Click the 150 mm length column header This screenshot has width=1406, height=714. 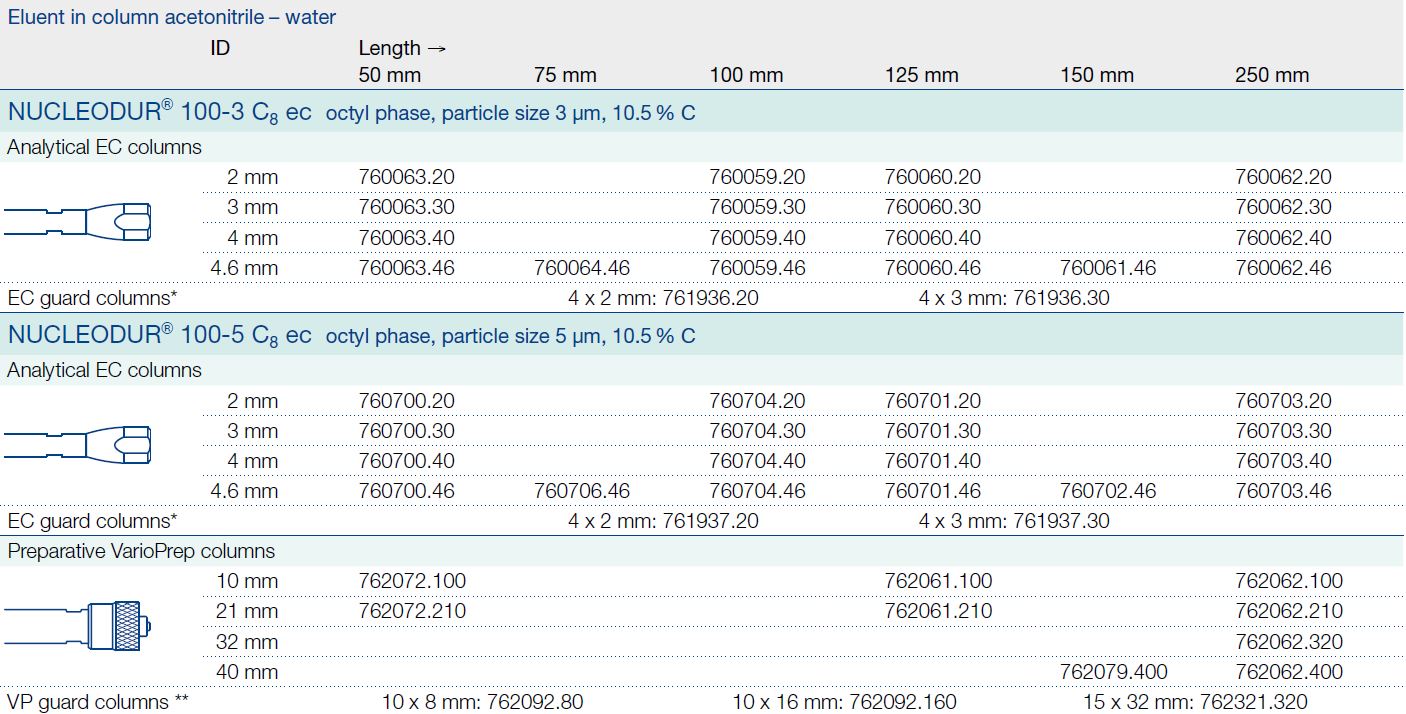[x=1096, y=75]
